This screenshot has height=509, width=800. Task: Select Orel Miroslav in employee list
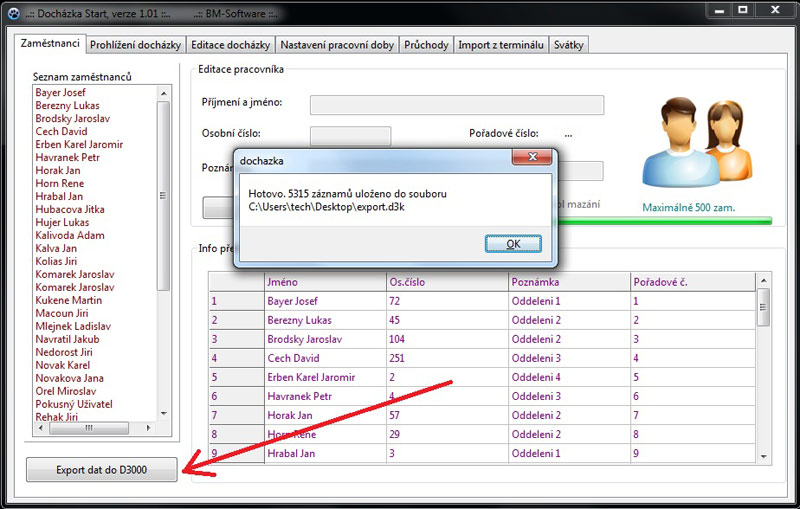coord(65,391)
